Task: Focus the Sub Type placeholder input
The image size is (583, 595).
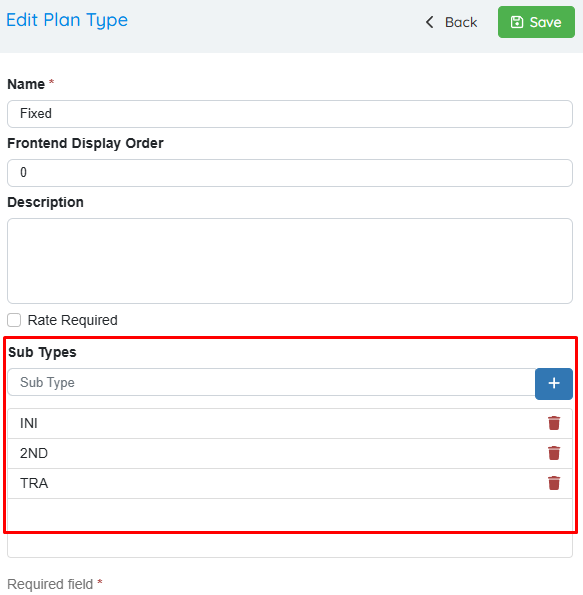Action: click(271, 382)
